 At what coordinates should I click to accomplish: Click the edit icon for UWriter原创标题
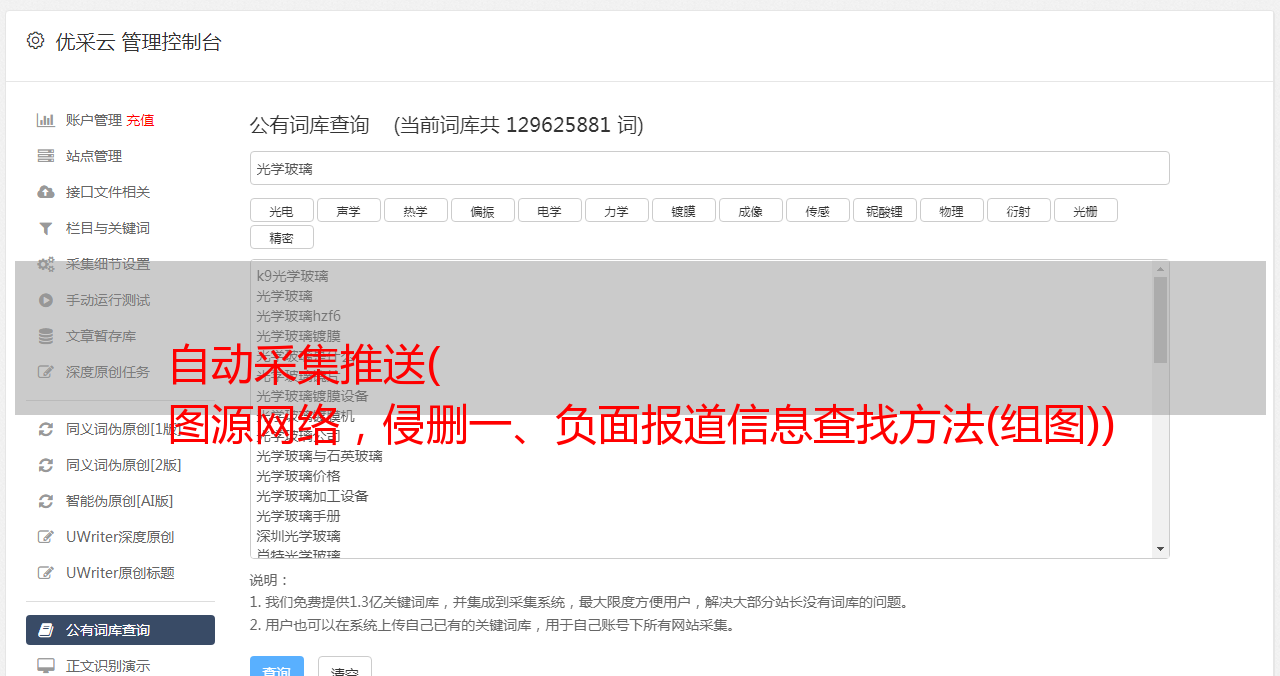(x=45, y=573)
